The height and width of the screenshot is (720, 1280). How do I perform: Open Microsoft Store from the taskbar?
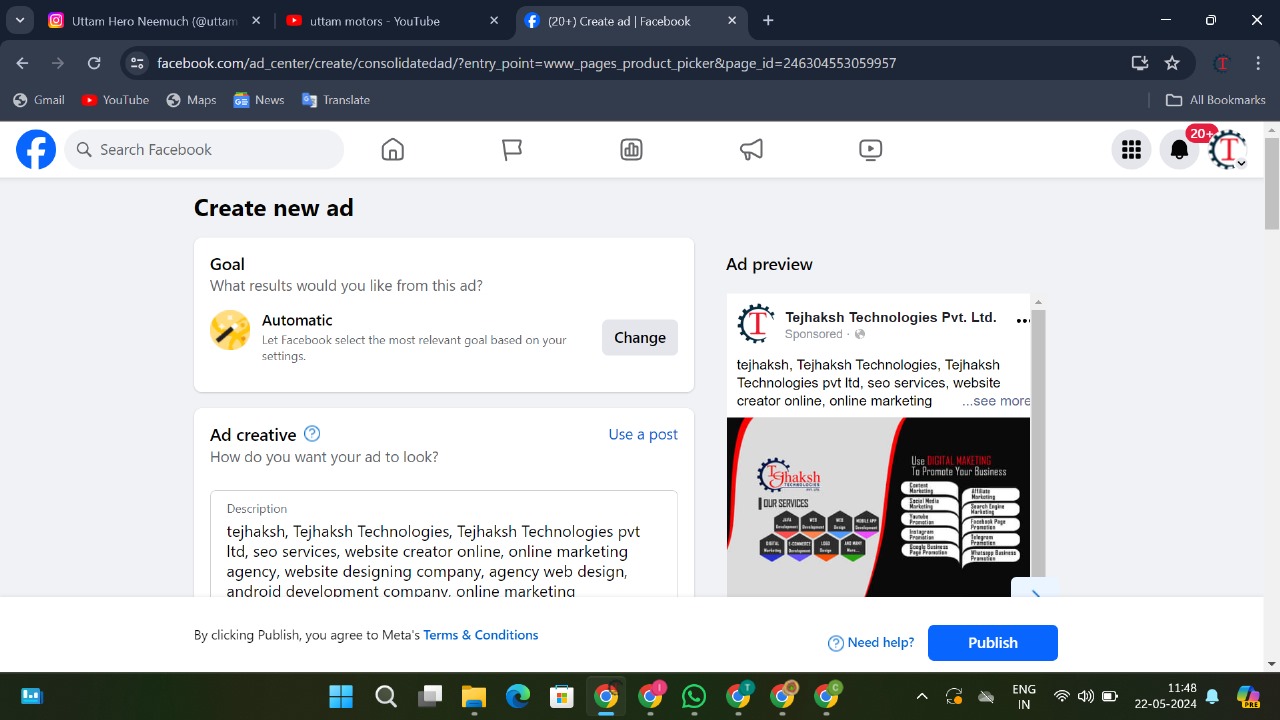562,696
